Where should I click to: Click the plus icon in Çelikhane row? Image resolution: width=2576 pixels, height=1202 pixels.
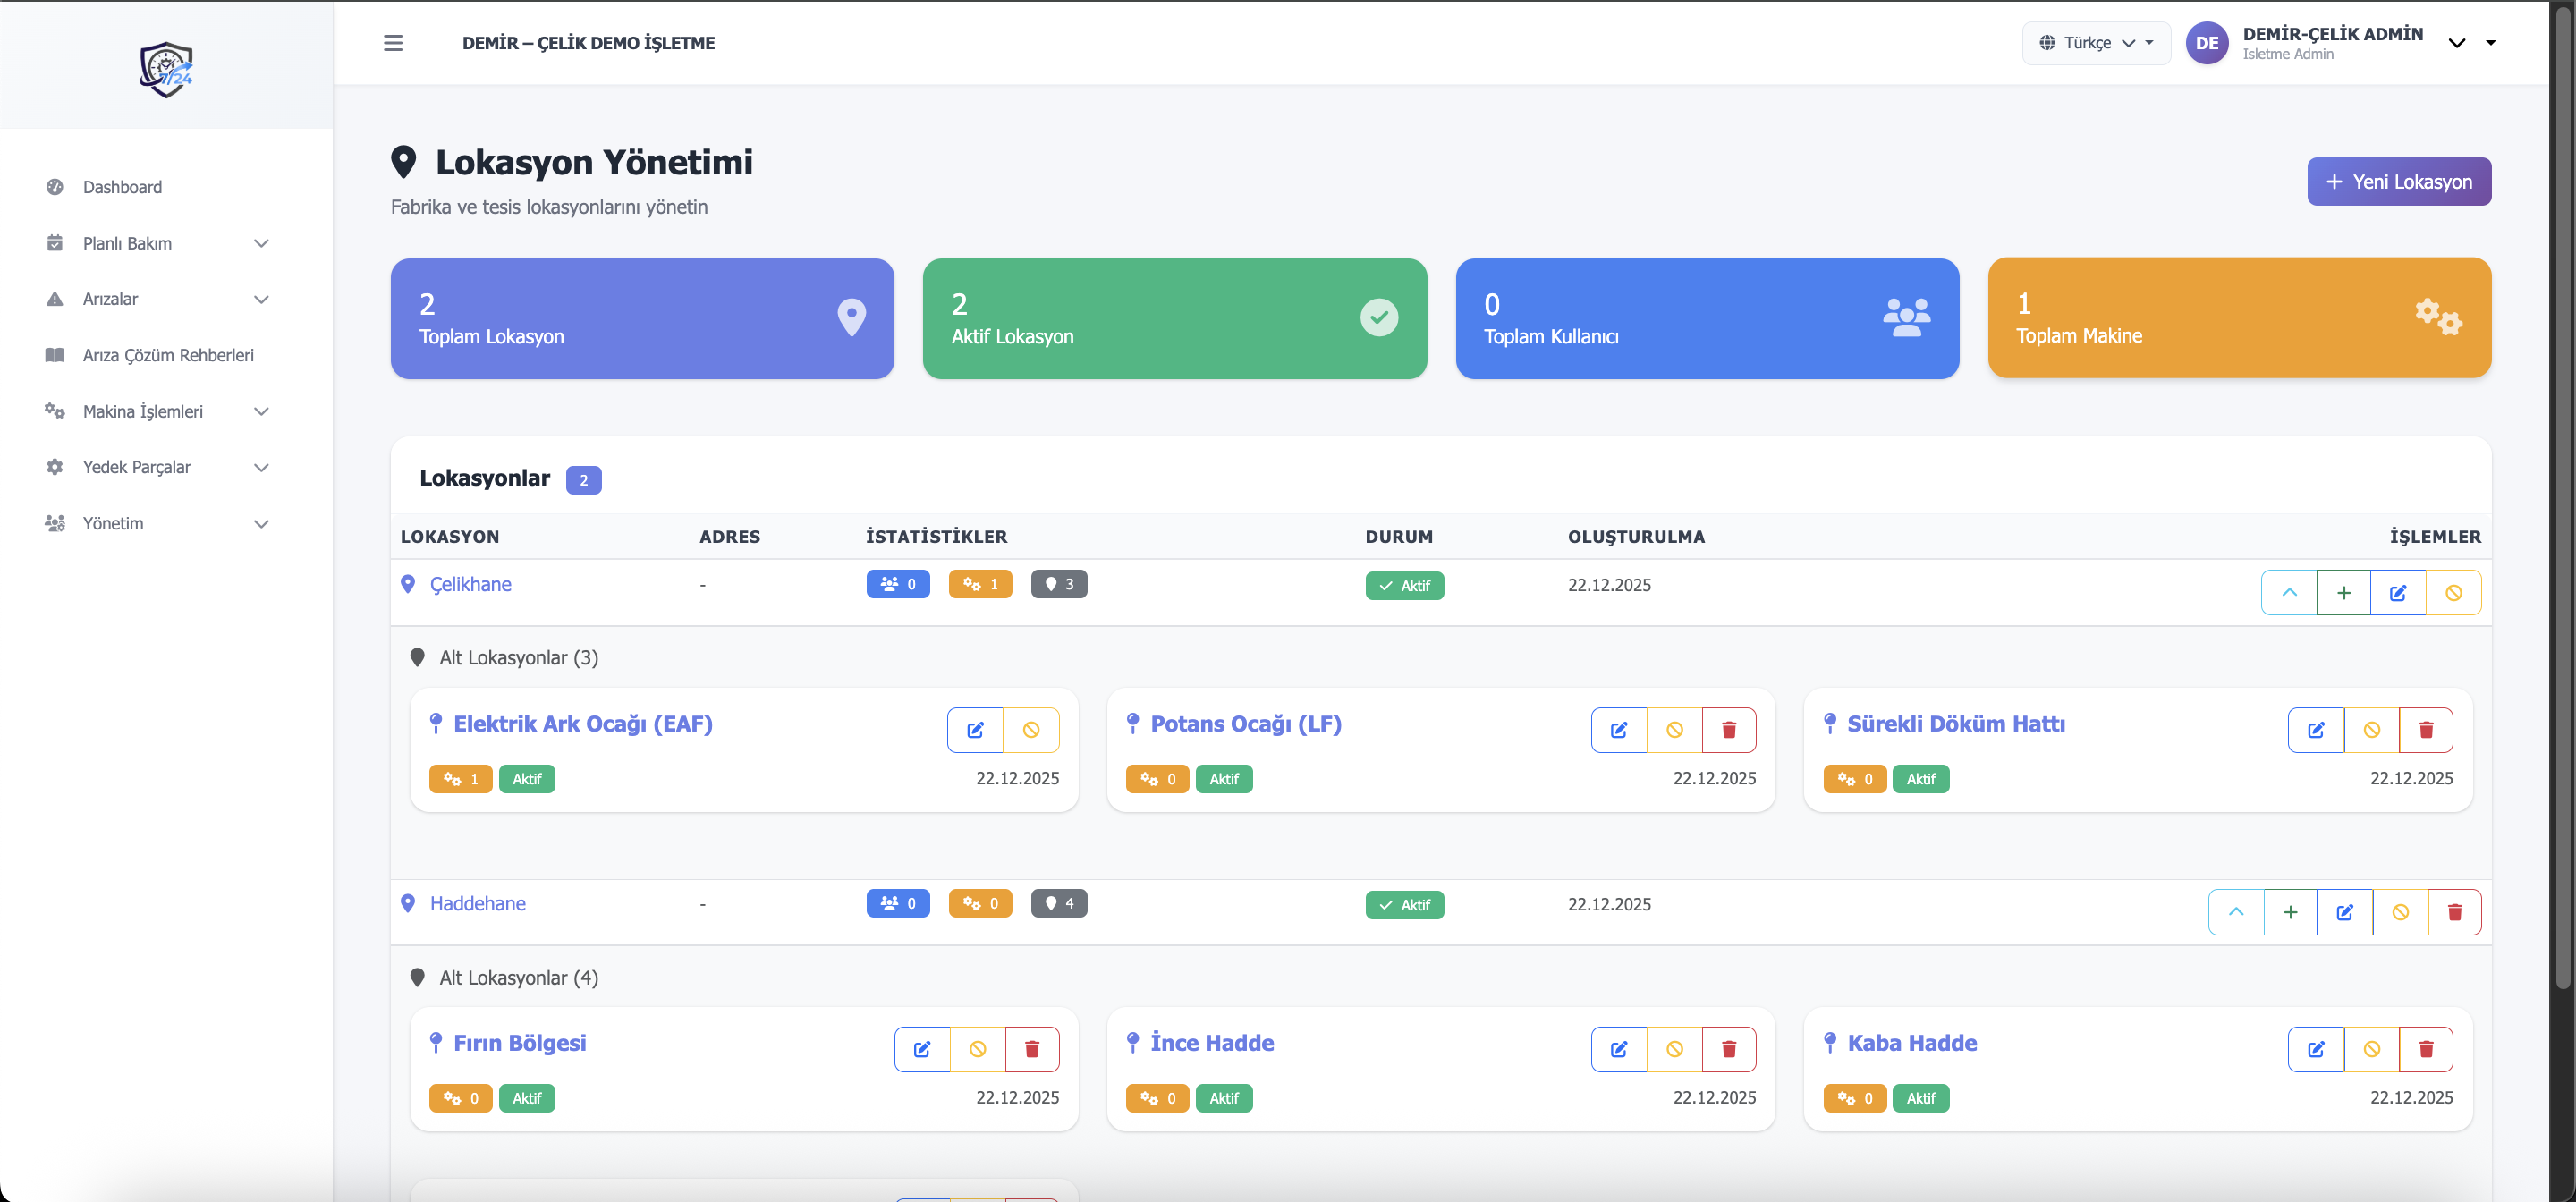click(2343, 593)
